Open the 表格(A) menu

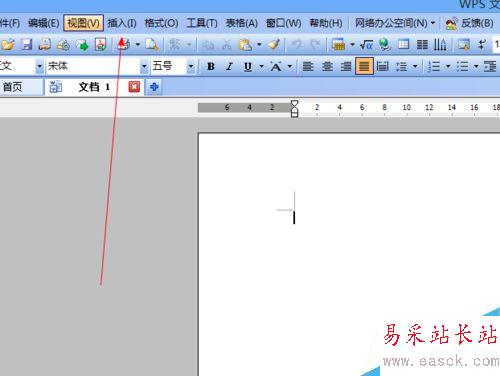click(x=242, y=23)
